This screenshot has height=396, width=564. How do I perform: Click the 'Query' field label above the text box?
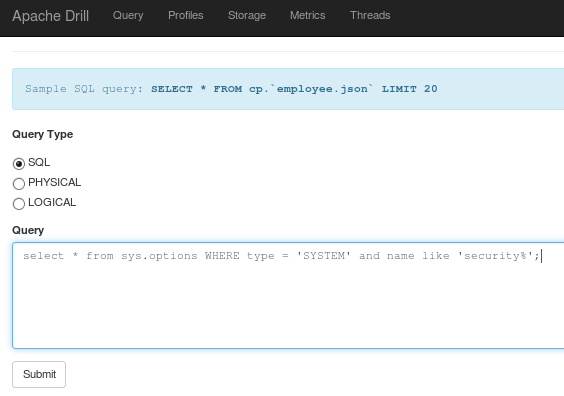pos(28,230)
